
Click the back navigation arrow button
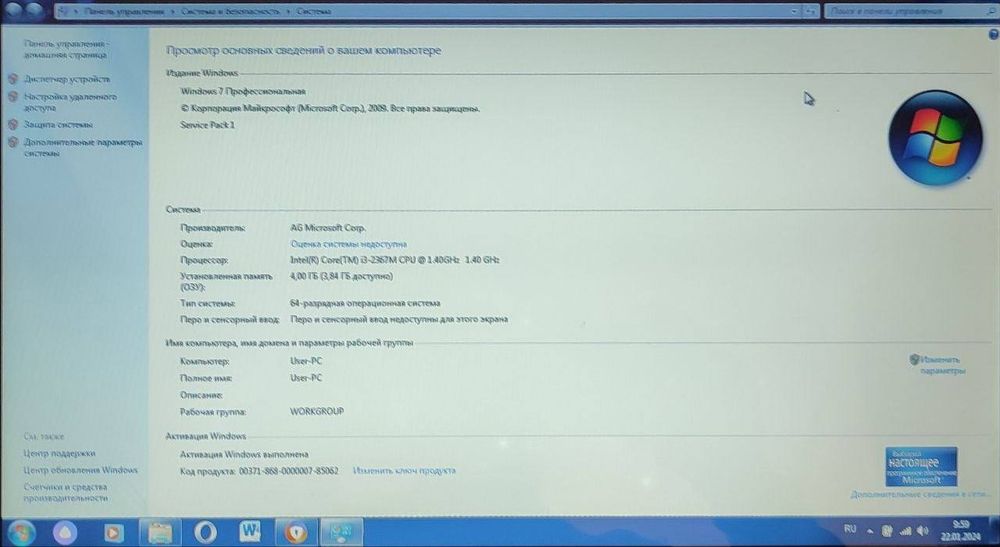pos(13,10)
